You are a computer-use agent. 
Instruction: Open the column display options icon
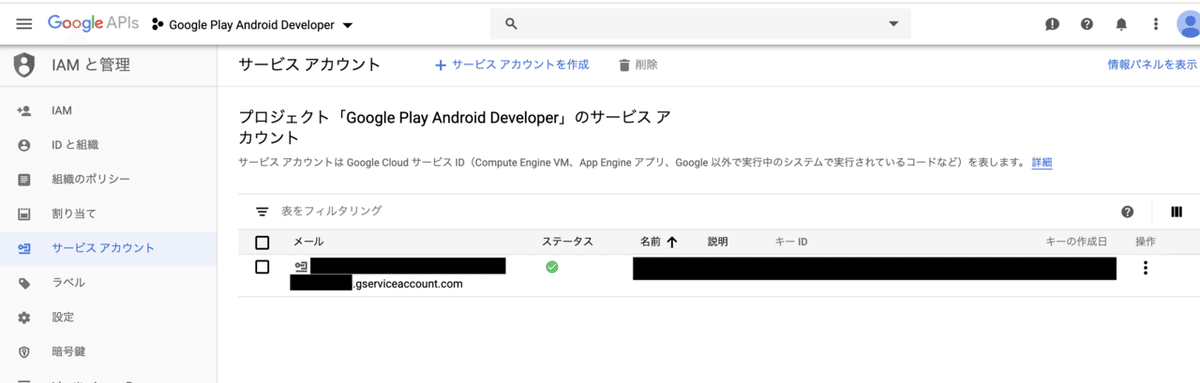(x=1176, y=212)
